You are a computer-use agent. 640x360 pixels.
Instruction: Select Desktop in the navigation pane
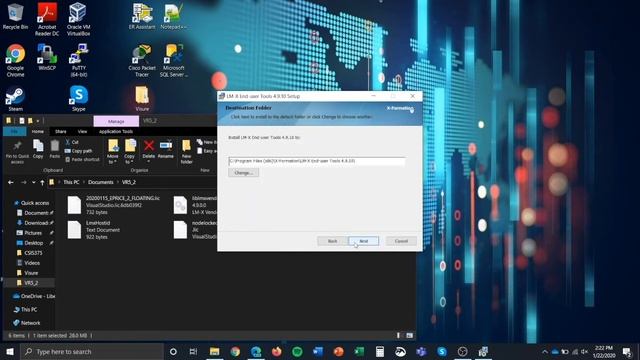(x=33, y=243)
